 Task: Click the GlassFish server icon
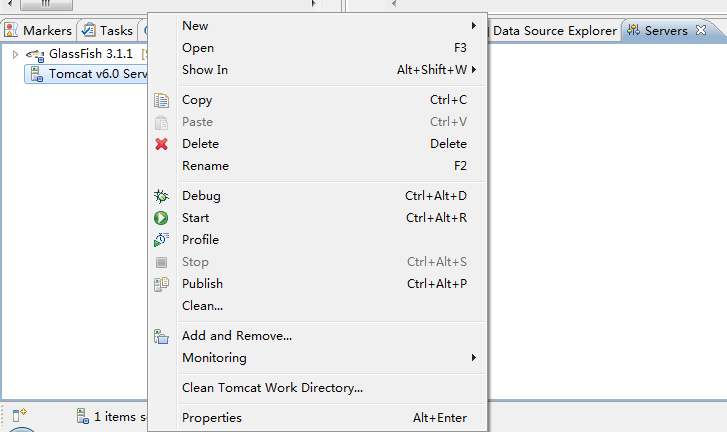pos(35,55)
